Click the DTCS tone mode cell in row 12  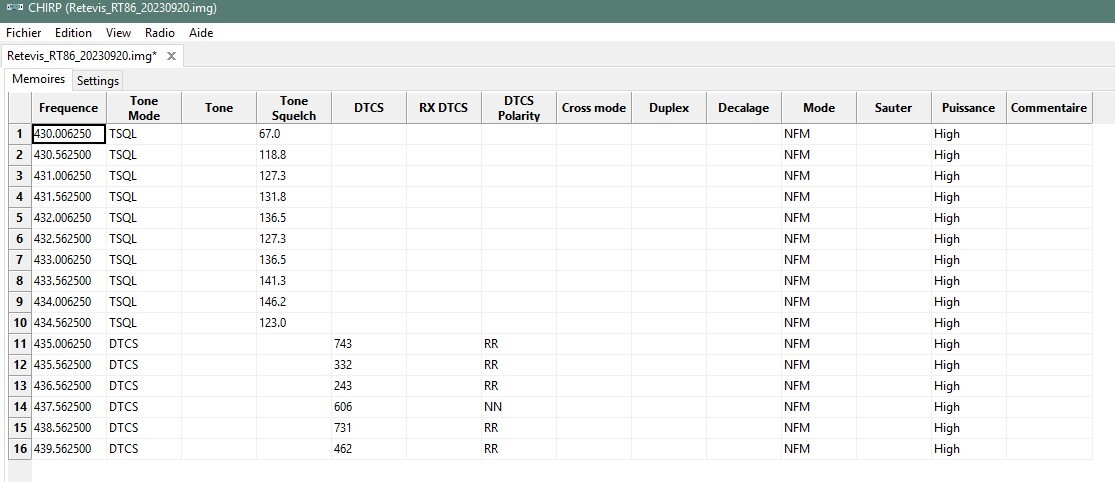144,365
